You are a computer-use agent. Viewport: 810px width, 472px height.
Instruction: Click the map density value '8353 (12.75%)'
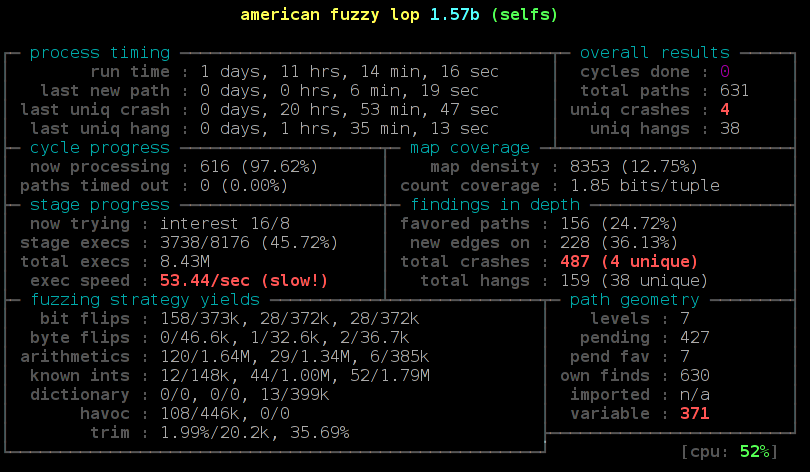(634, 167)
